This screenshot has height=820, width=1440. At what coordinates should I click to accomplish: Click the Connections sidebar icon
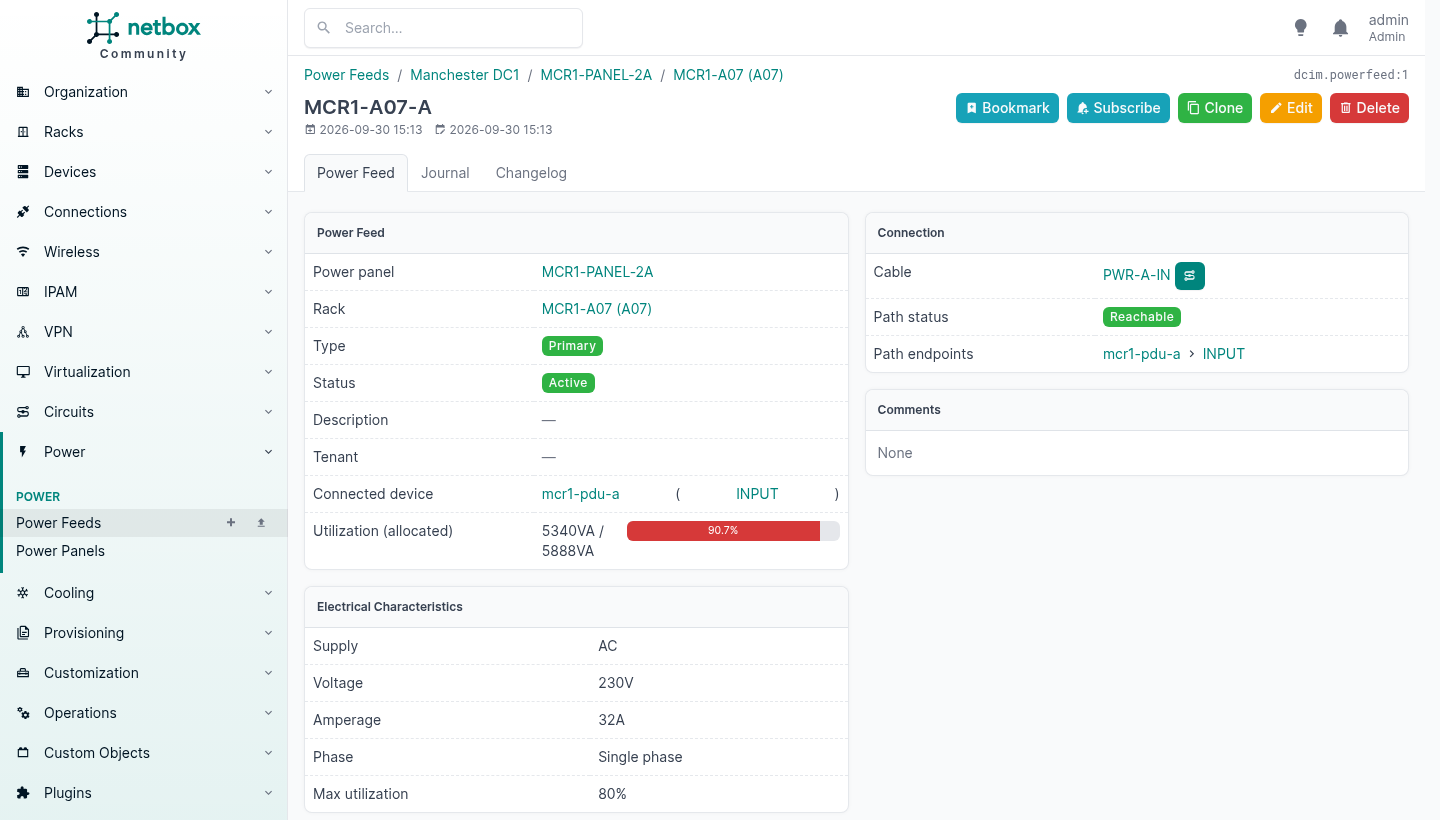(23, 212)
